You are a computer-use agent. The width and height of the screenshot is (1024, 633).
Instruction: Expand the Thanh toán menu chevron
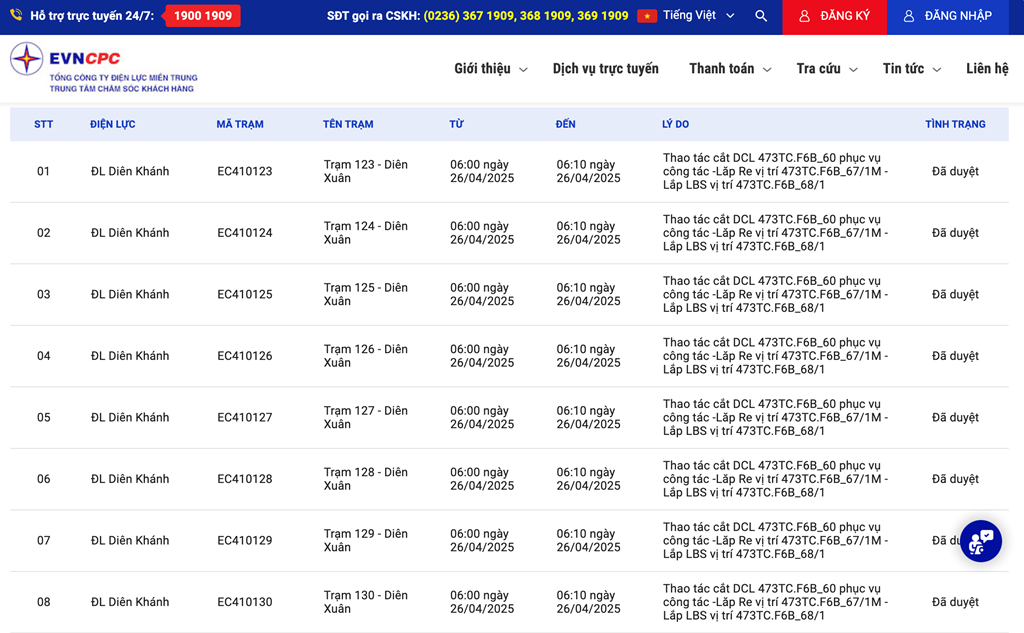point(767,69)
